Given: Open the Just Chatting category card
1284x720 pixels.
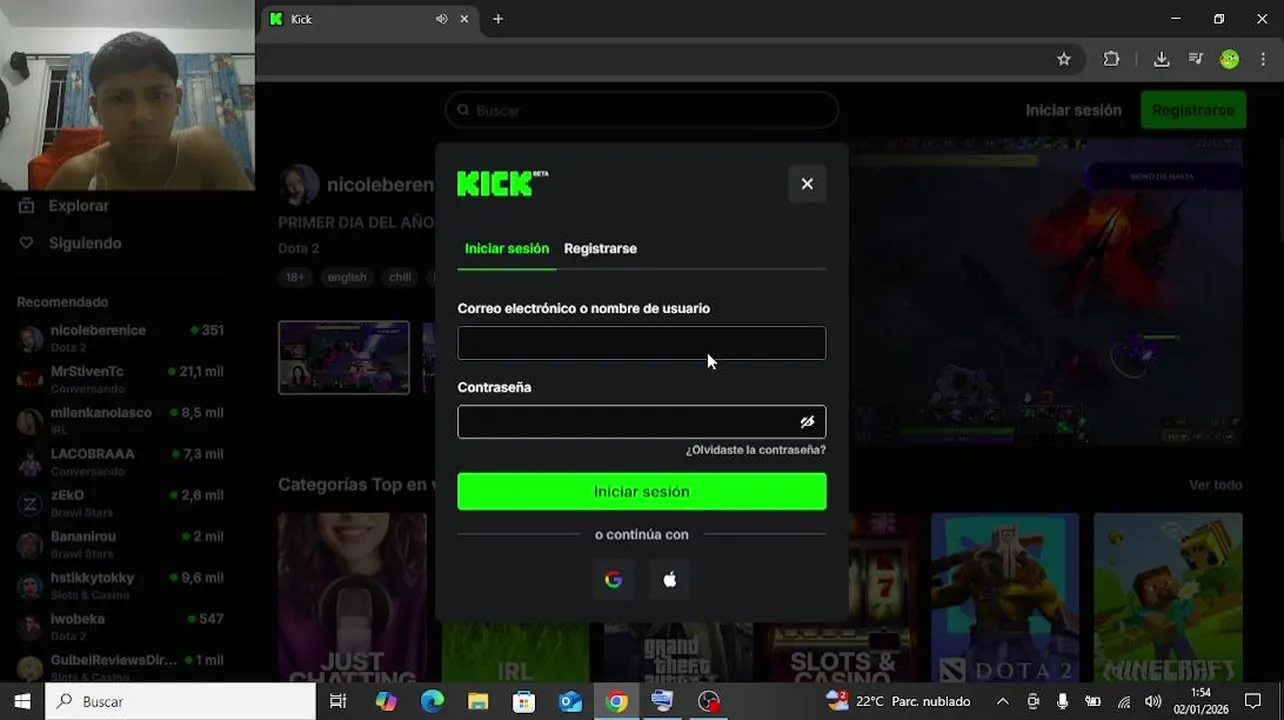Looking at the screenshot, I should [352, 597].
